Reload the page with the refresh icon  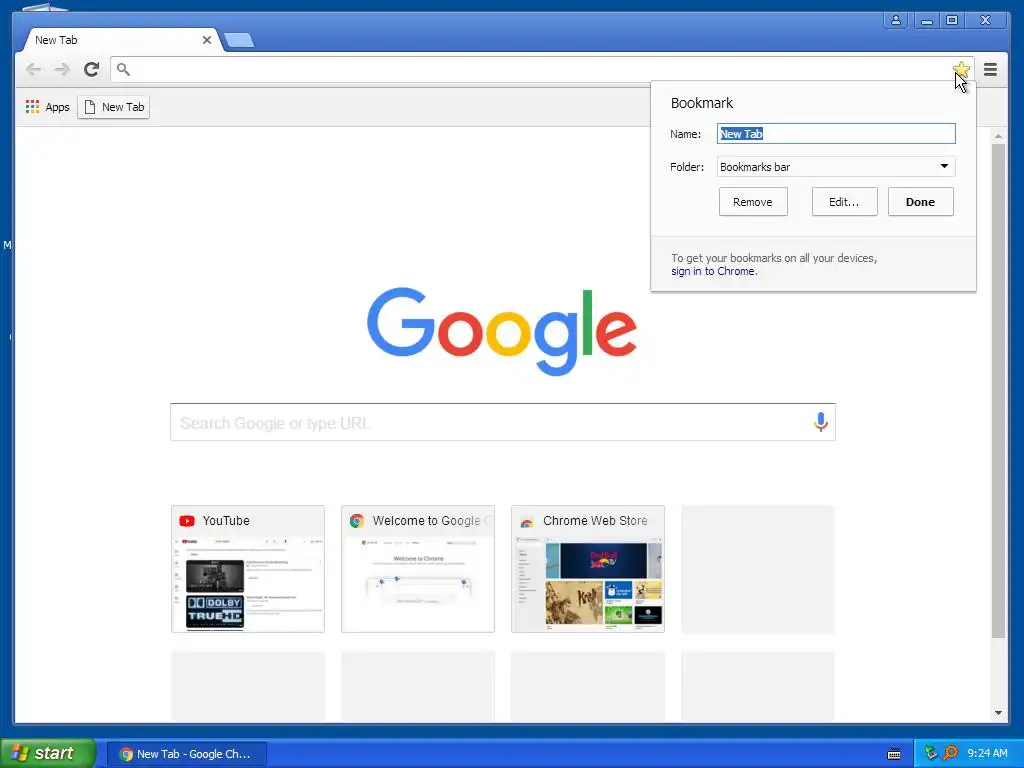(91, 69)
